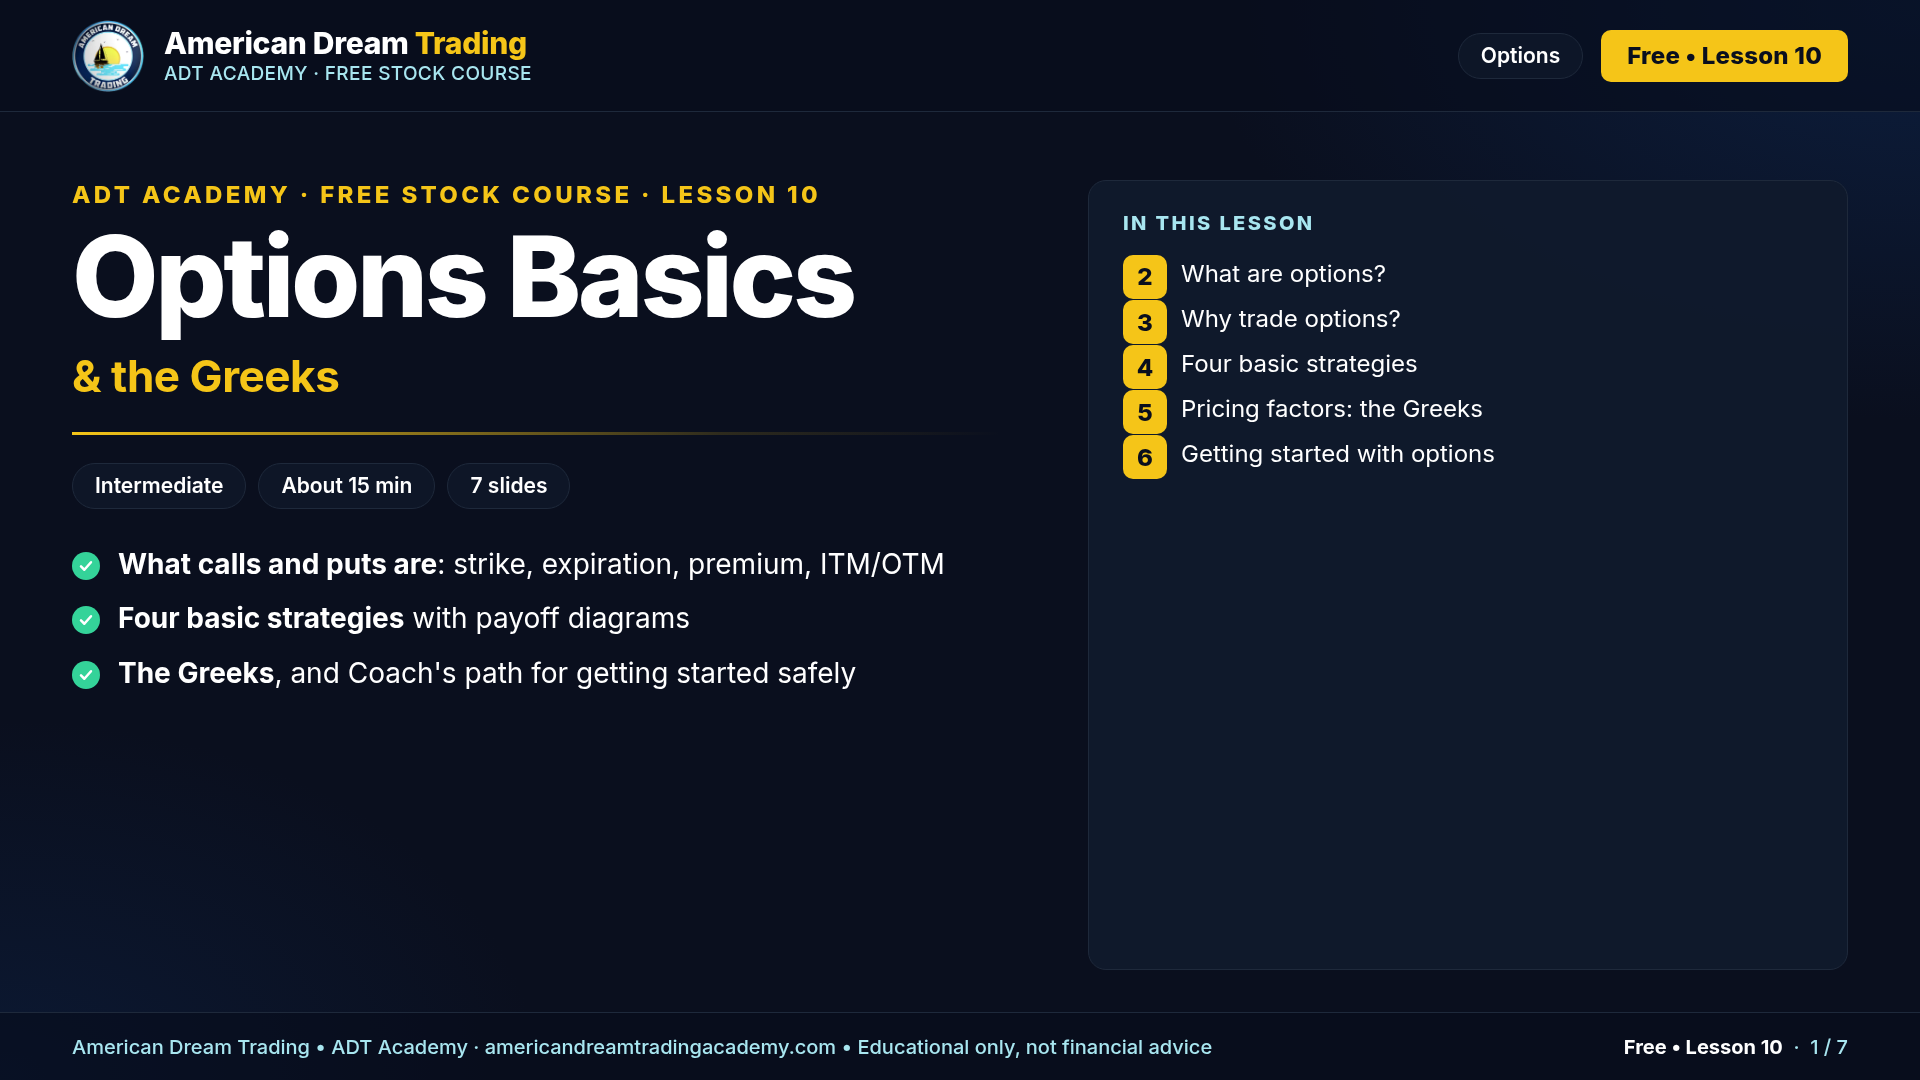Open 'Four basic strategies' in the lesson list
This screenshot has width=1920, height=1080.
[x=1299, y=364]
